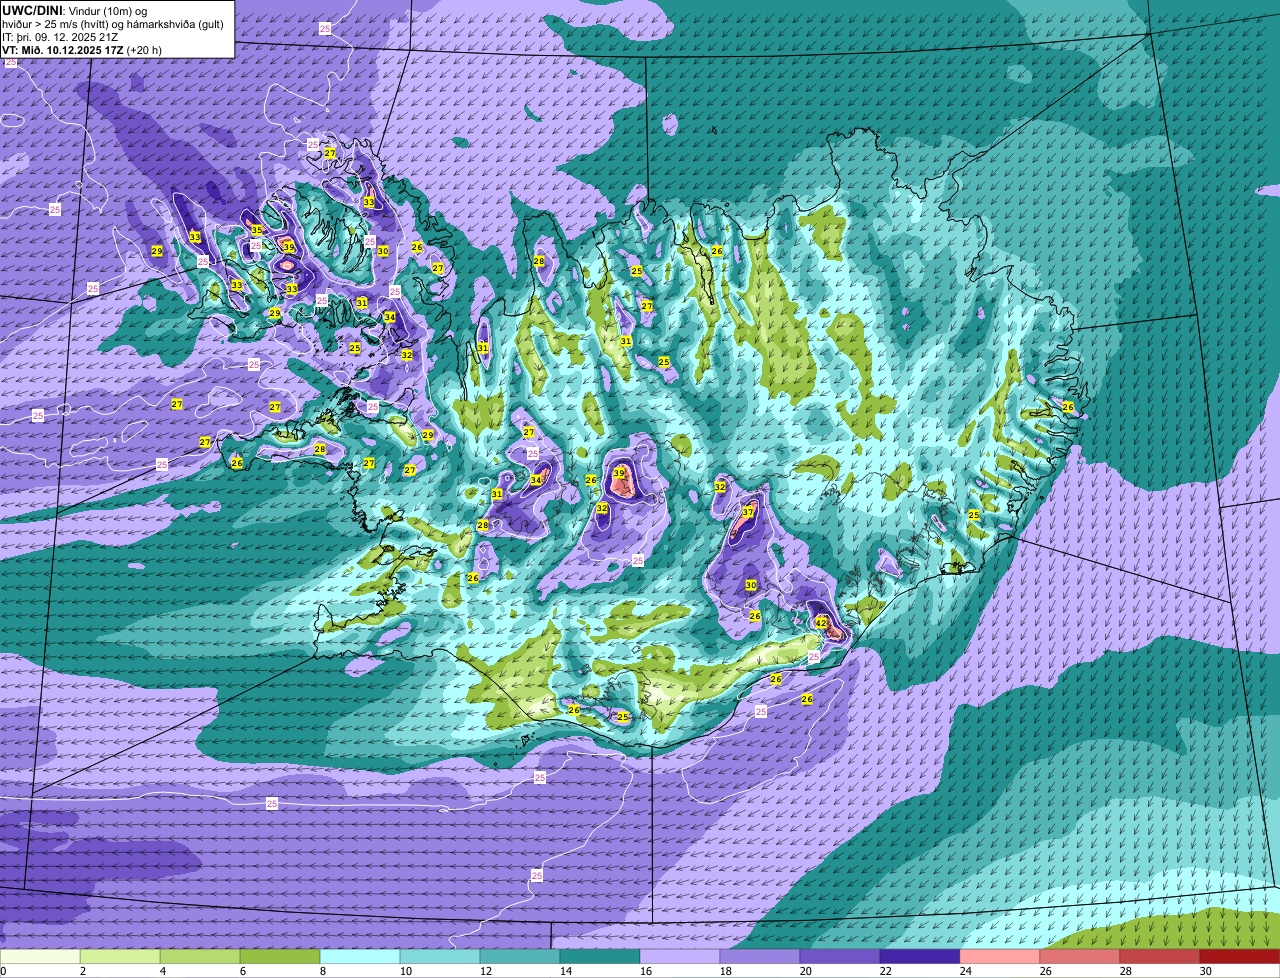1280x978 pixels.
Task: Click the 6–8 m/s olive green legend swatch
Action: (x=280, y=956)
